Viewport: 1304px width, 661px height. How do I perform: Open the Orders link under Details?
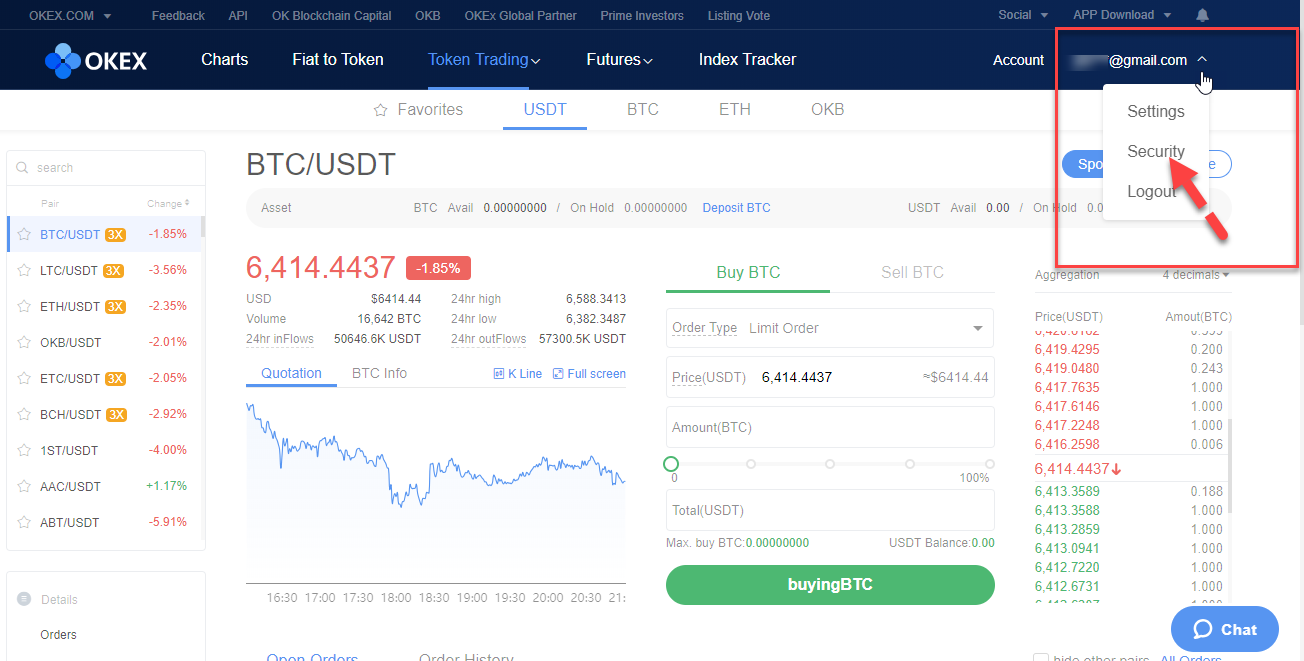click(x=58, y=635)
